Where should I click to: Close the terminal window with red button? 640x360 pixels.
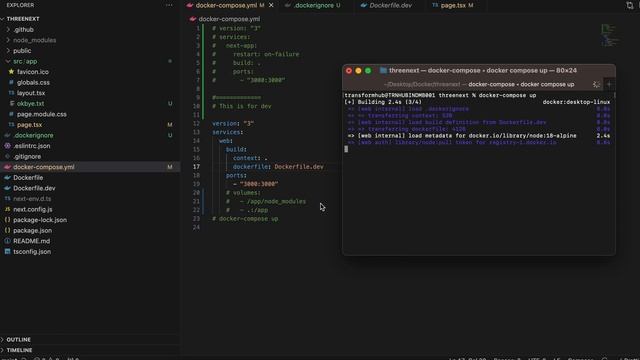coord(349,71)
